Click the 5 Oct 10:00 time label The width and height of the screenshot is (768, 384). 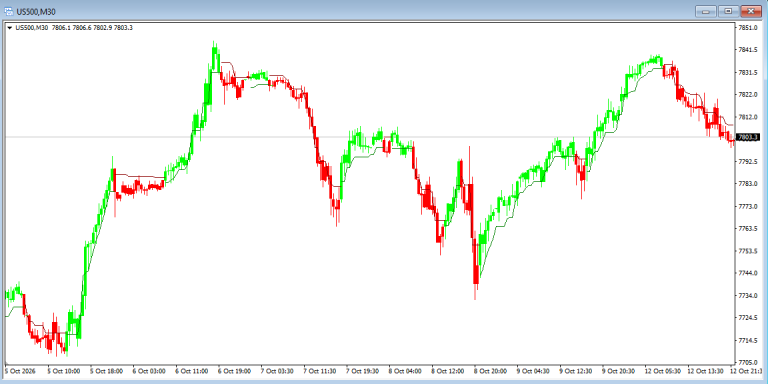click(x=64, y=371)
